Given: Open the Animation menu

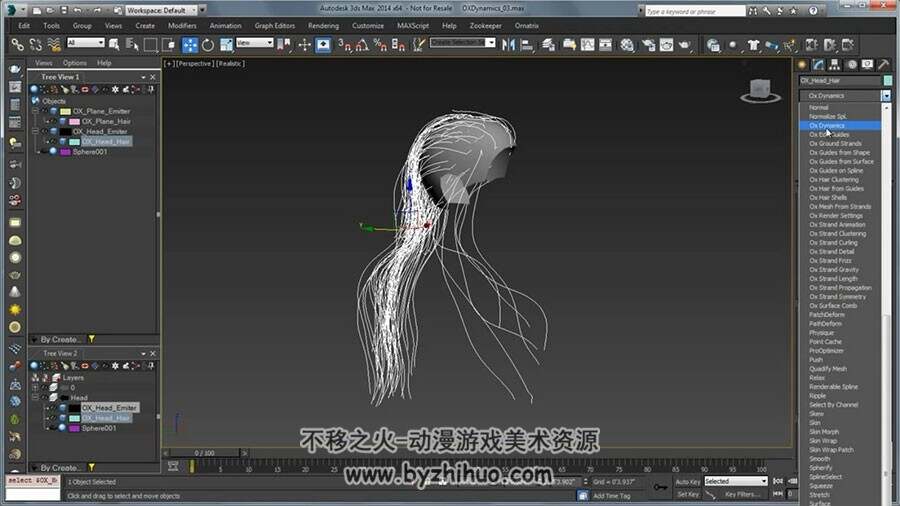Looking at the screenshot, I should (x=225, y=26).
